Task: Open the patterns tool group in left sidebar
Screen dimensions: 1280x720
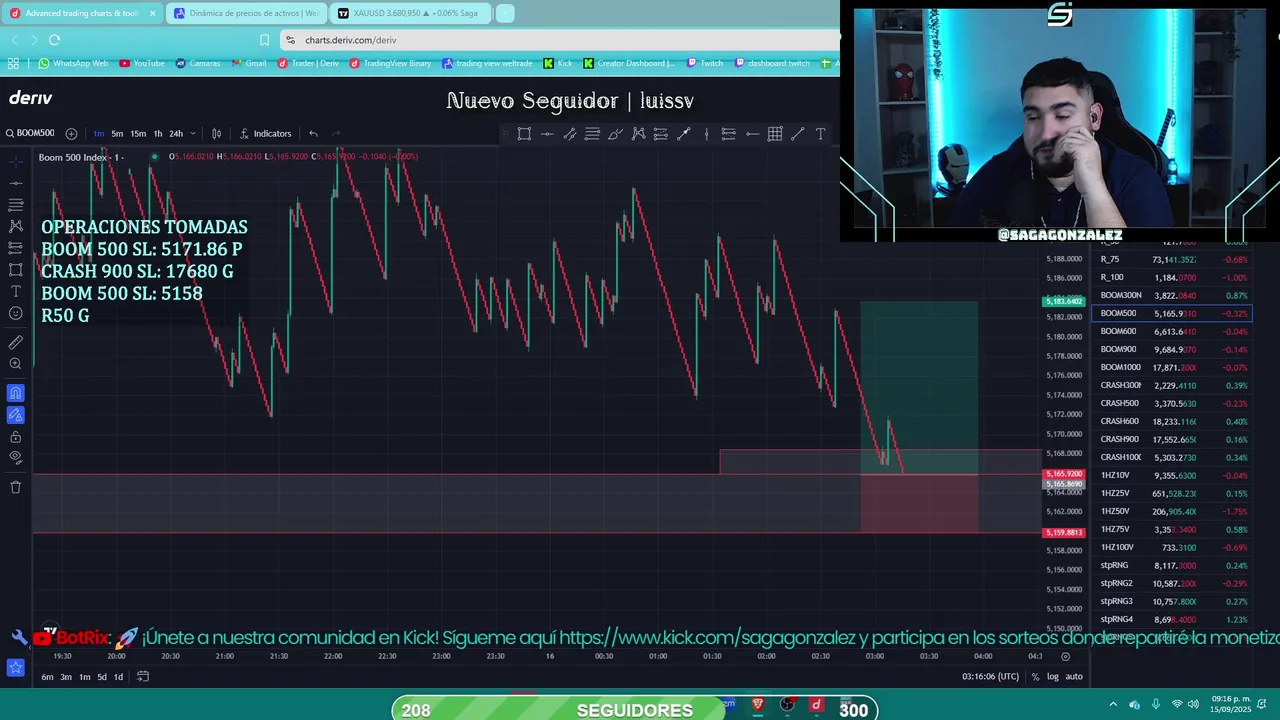Action: point(15,226)
